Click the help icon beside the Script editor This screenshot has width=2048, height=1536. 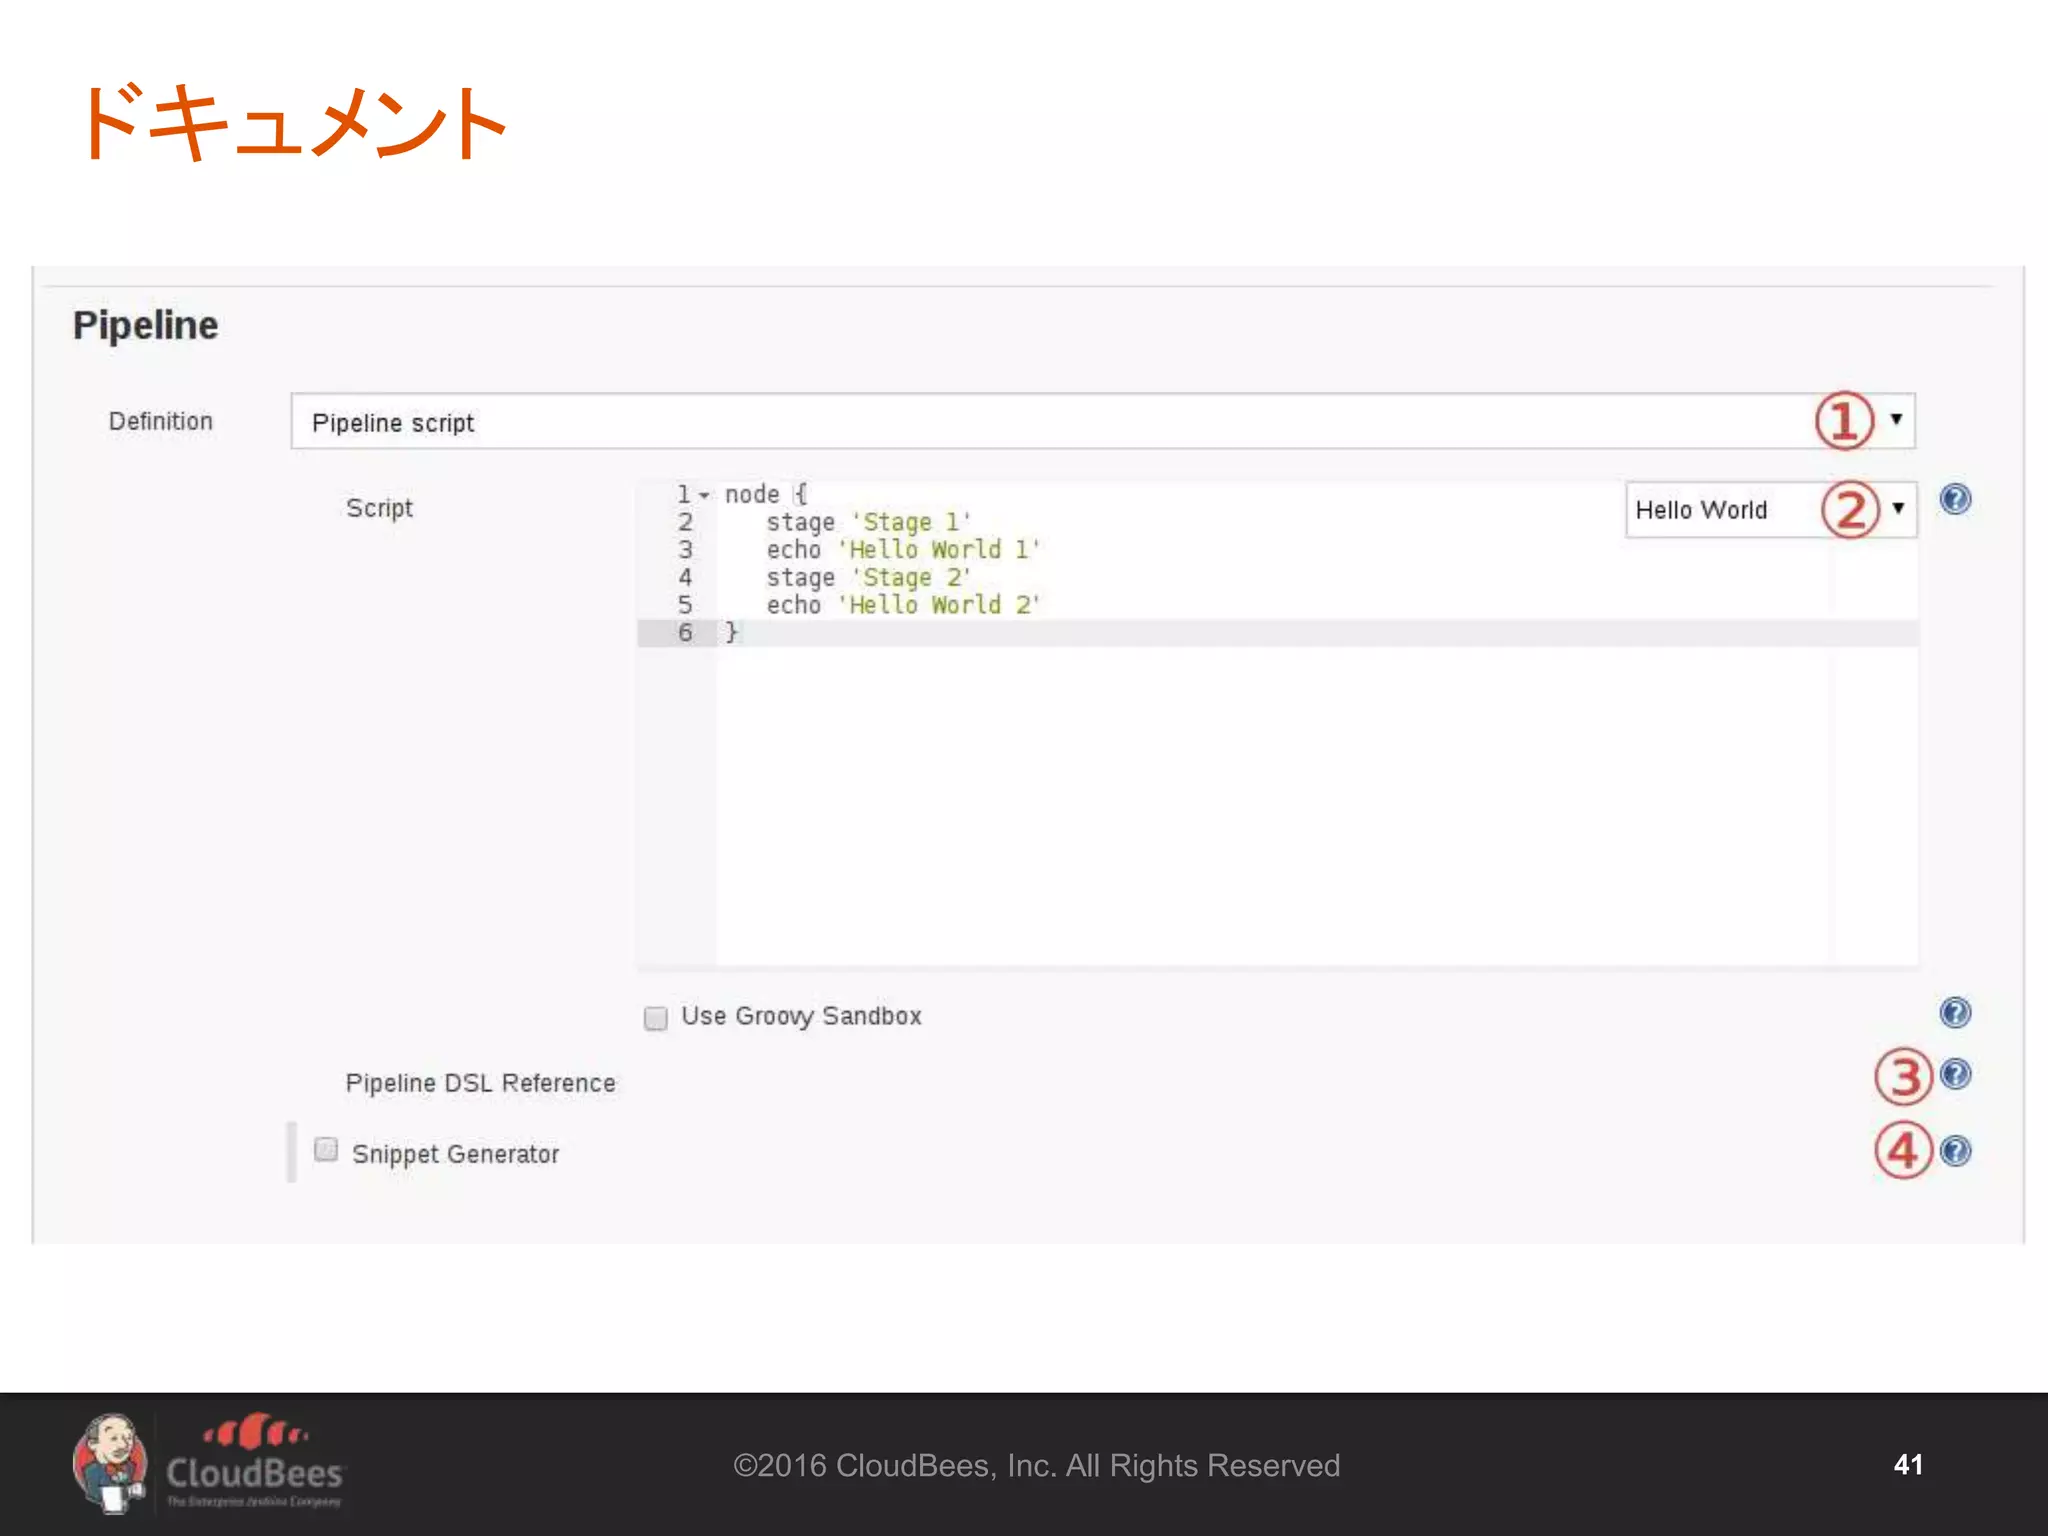[1955, 499]
